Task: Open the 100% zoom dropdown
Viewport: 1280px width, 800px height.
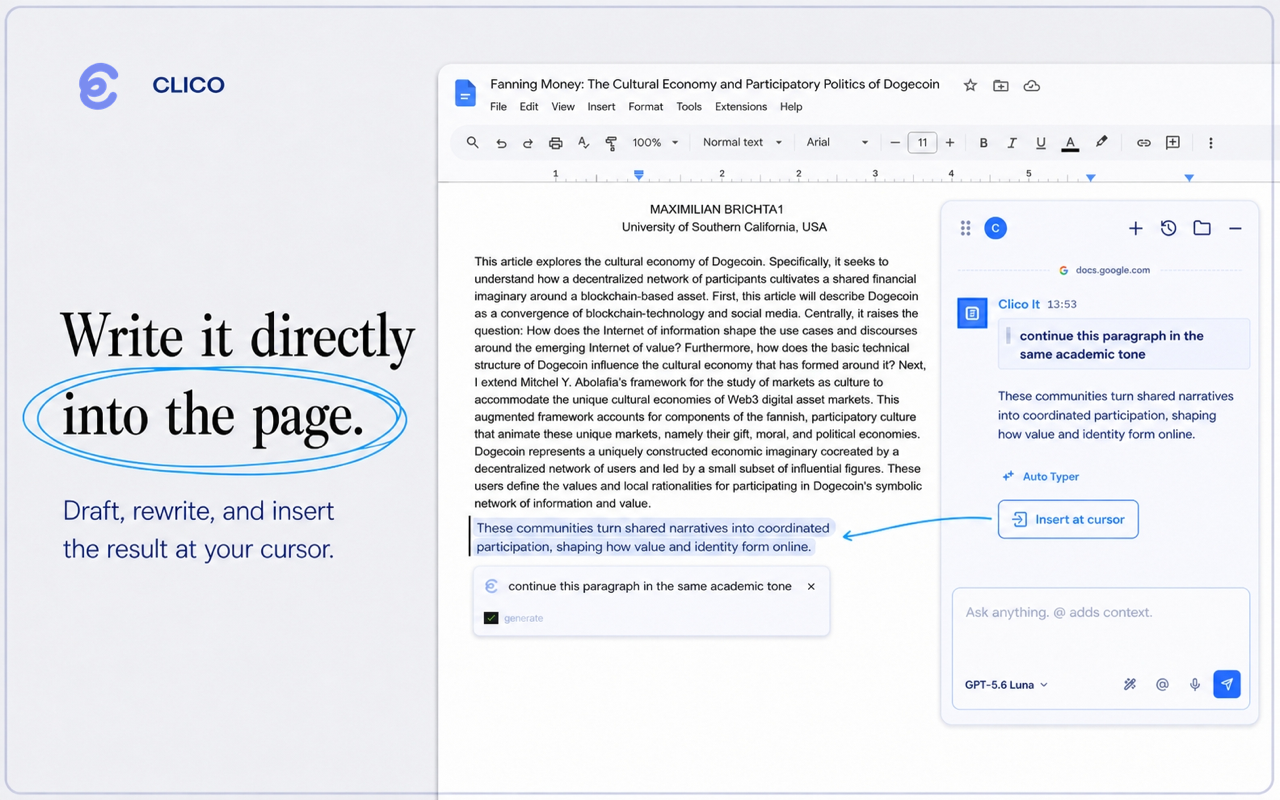Action: coord(655,143)
